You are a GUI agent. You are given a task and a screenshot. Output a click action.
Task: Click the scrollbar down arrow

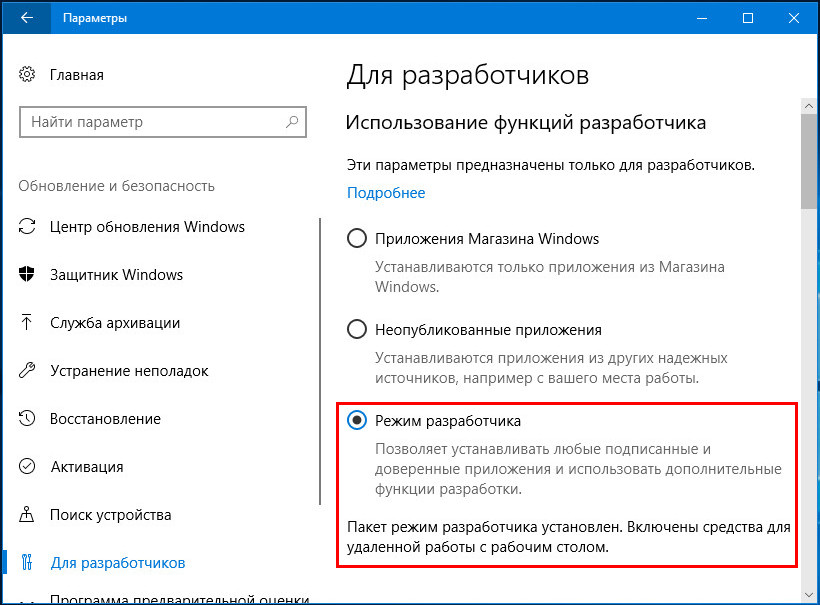809,595
